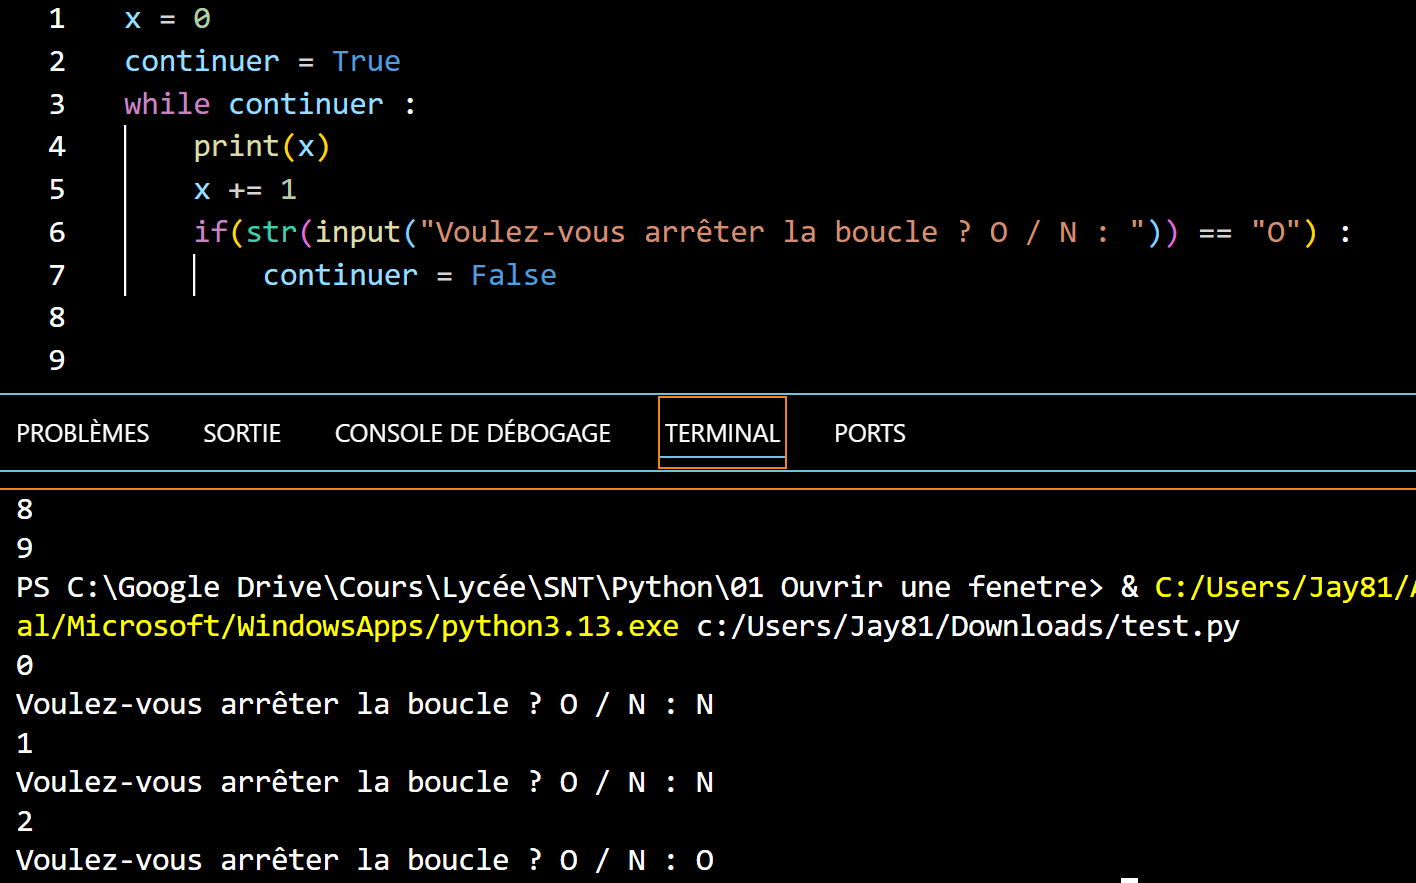Click the input function name on line 6
This screenshot has width=1416, height=883.
[357, 232]
